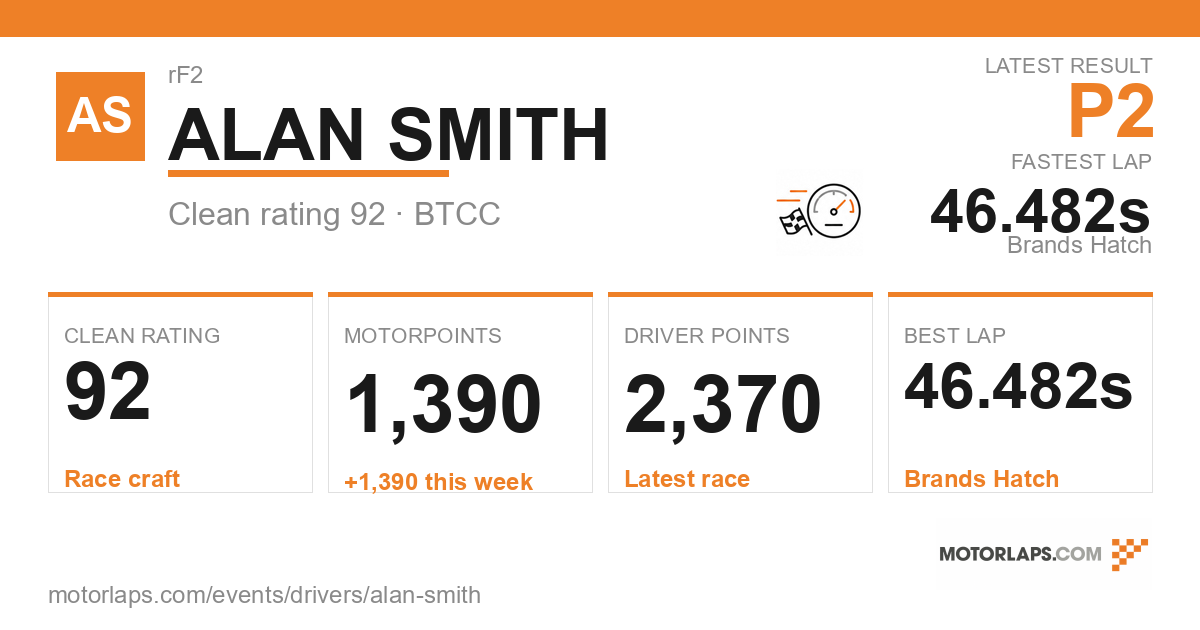Click the ALAN SMITH driver name heading
Viewport: 1200px width, 630px height.
point(389,135)
